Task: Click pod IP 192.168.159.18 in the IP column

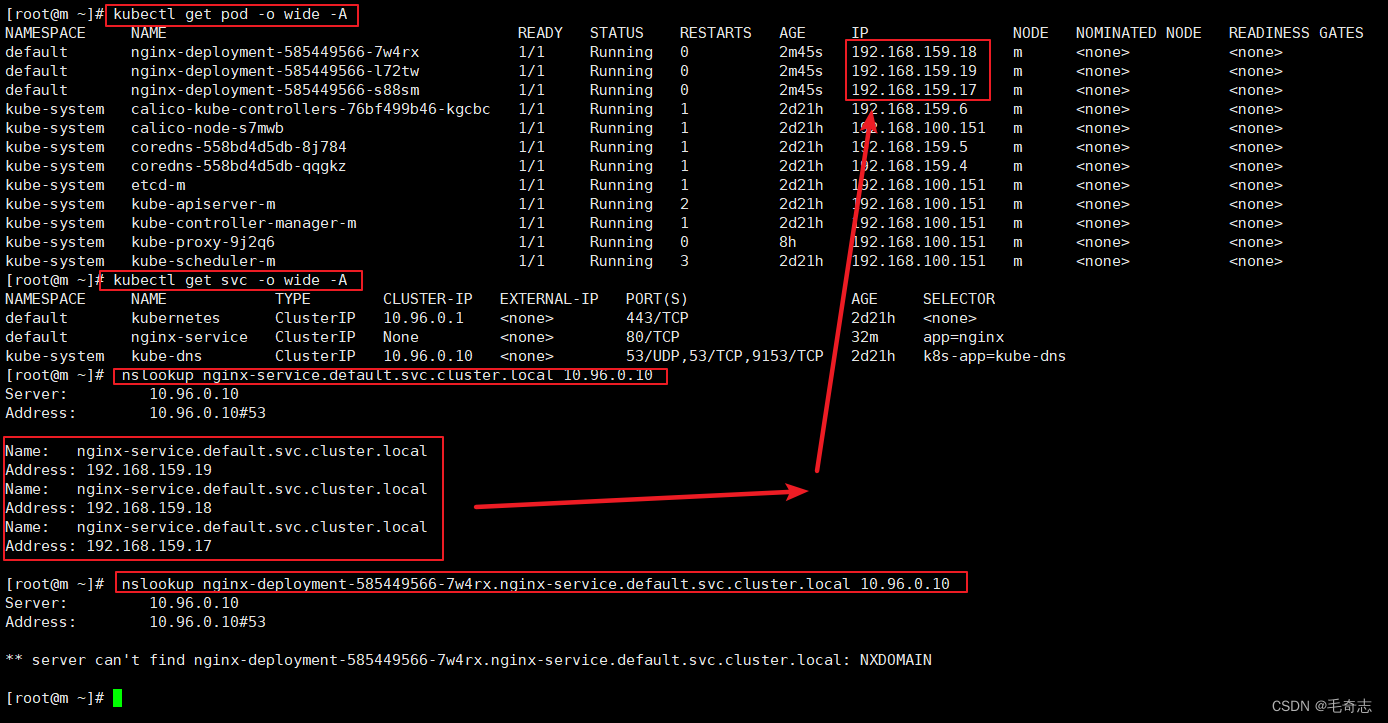Action: click(914, 52)
